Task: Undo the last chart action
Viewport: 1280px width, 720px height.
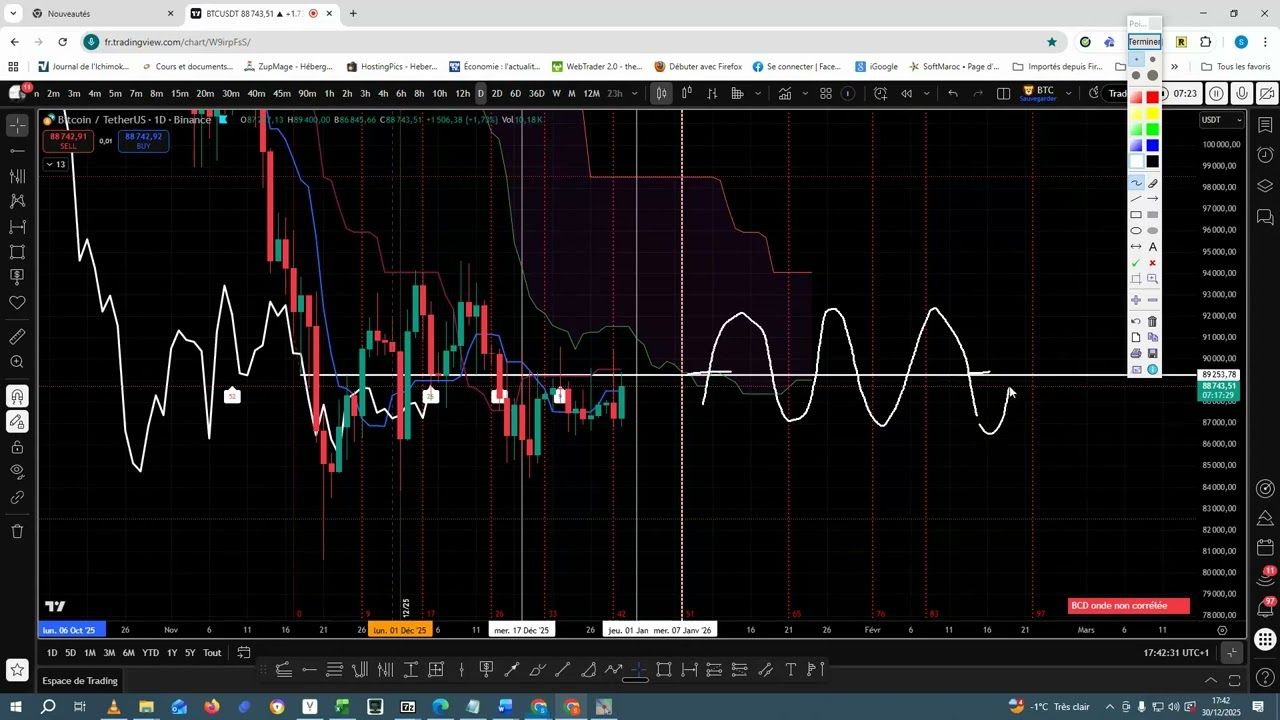Action: click(951, 93)
